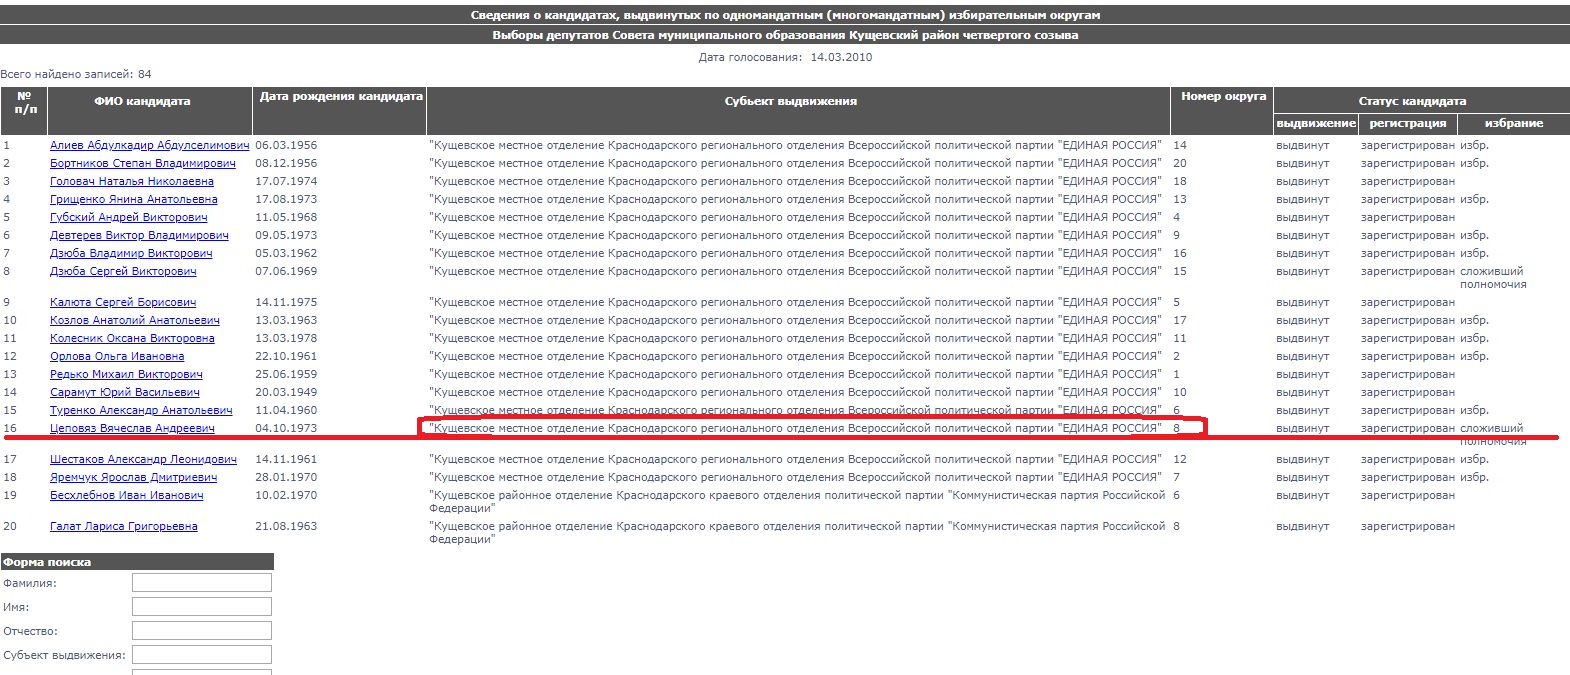Click the Фамилия search input field
Viewport: 1570px width, 675px height.
click(201, 582)
